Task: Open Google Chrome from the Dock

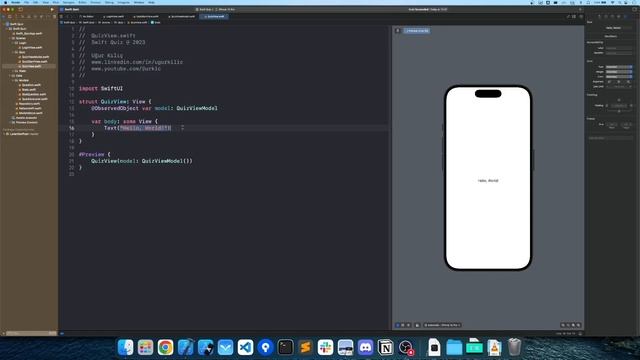Action: [x=165, y=347]
